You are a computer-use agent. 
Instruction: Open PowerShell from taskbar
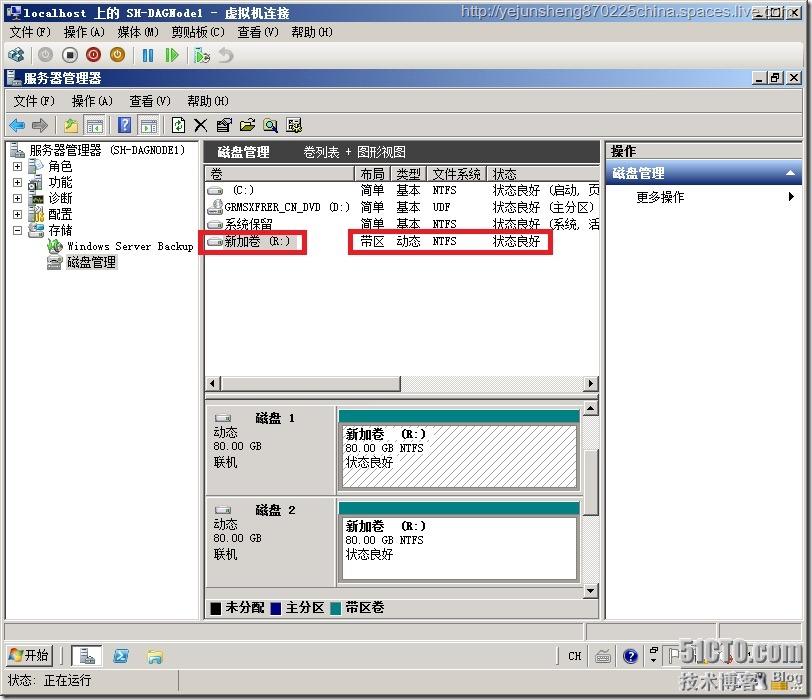pos(121,656)
